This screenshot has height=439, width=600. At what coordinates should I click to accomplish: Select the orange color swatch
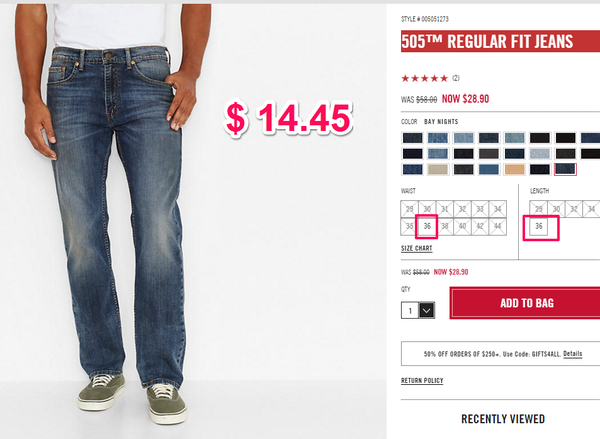514,169
